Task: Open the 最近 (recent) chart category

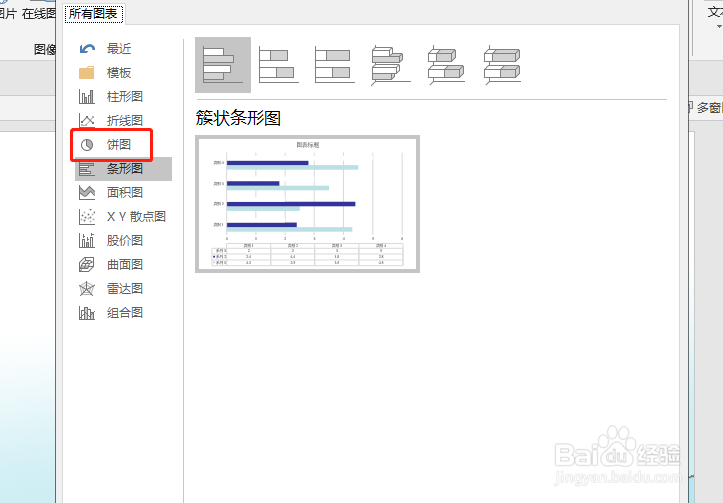Action: 124,48
